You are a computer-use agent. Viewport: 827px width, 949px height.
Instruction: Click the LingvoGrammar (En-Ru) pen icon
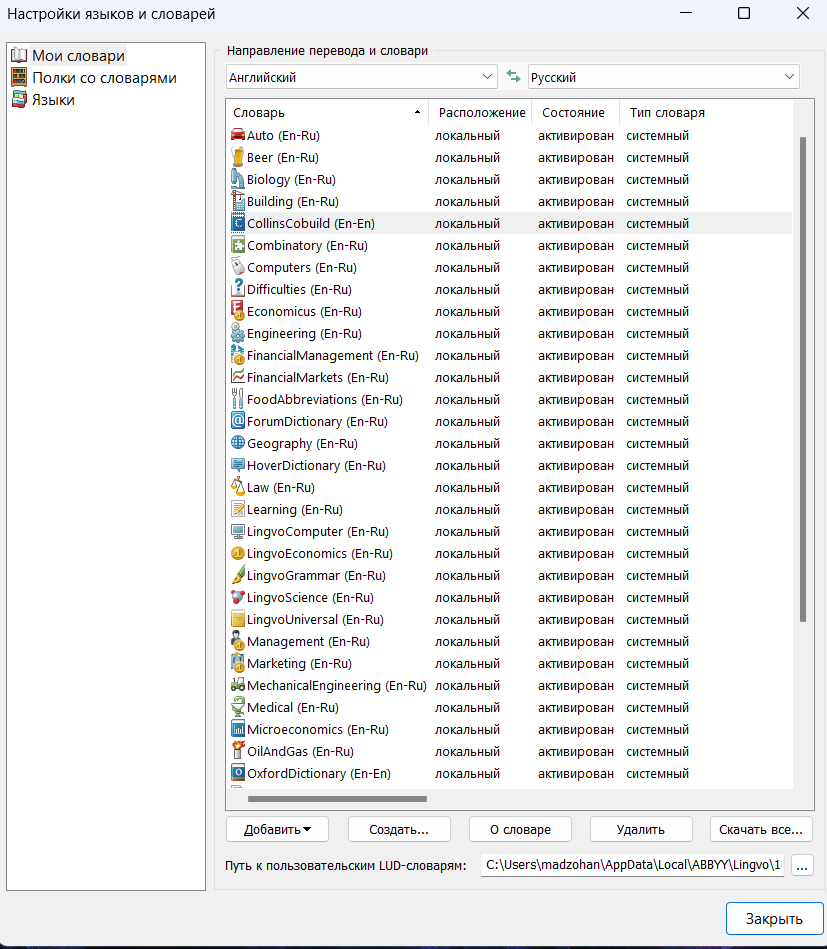(238, 575)
